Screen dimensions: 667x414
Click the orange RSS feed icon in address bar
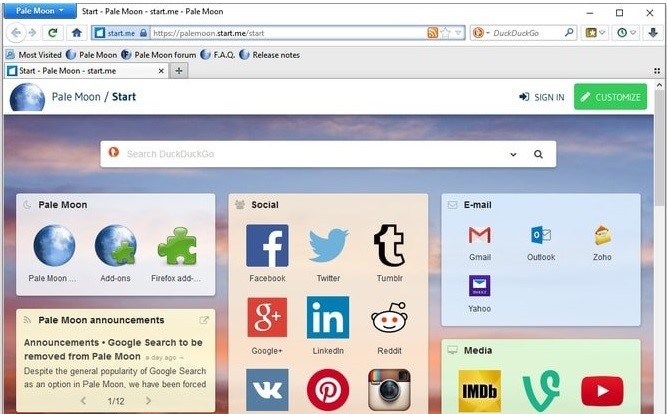point(432,33)
